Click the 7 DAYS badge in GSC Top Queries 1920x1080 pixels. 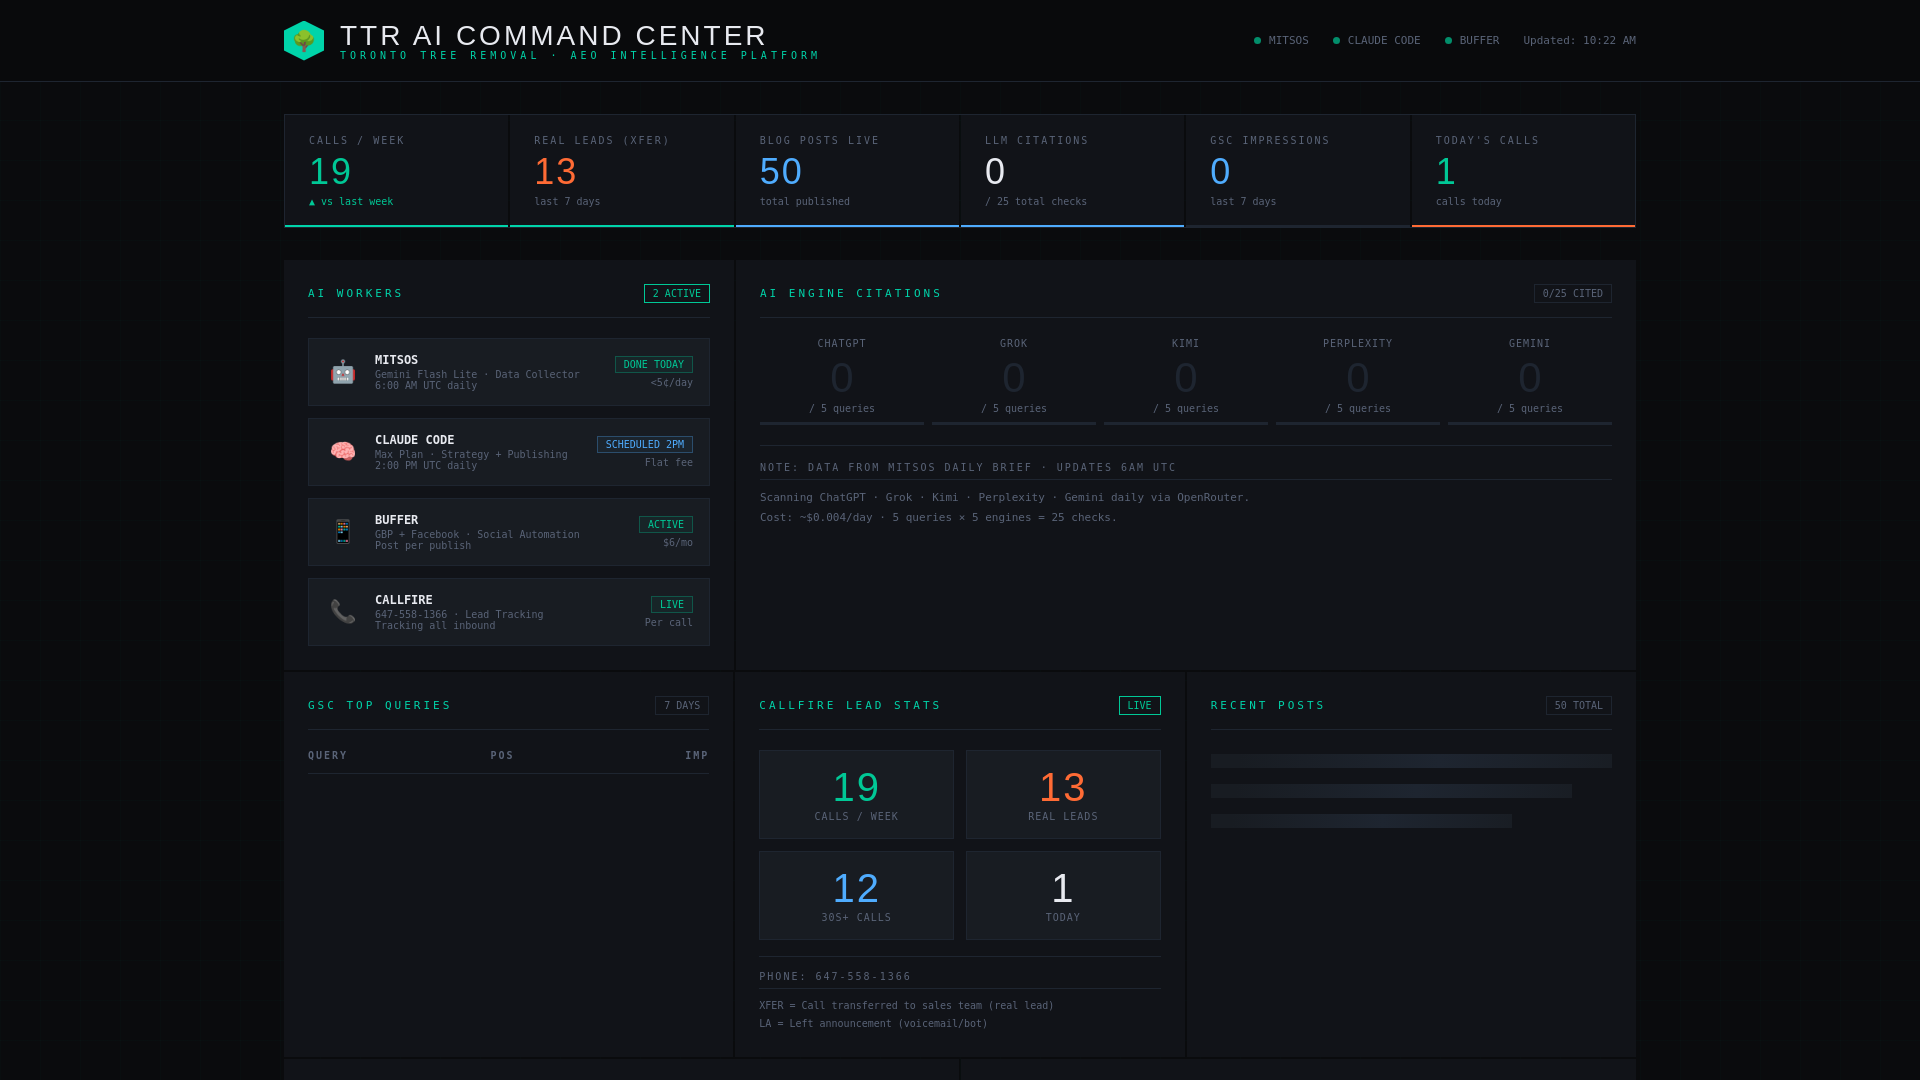coord(682,706)
